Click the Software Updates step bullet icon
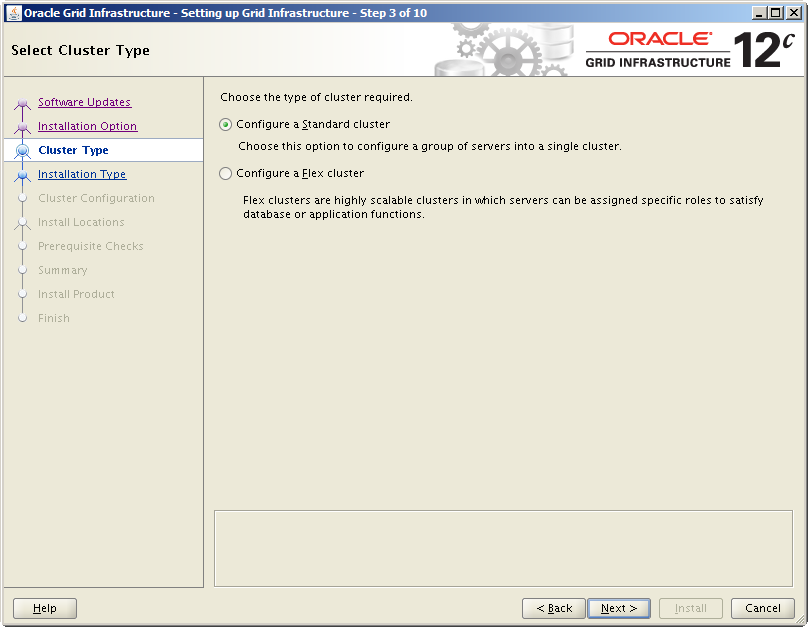 [x=23, y=103]
